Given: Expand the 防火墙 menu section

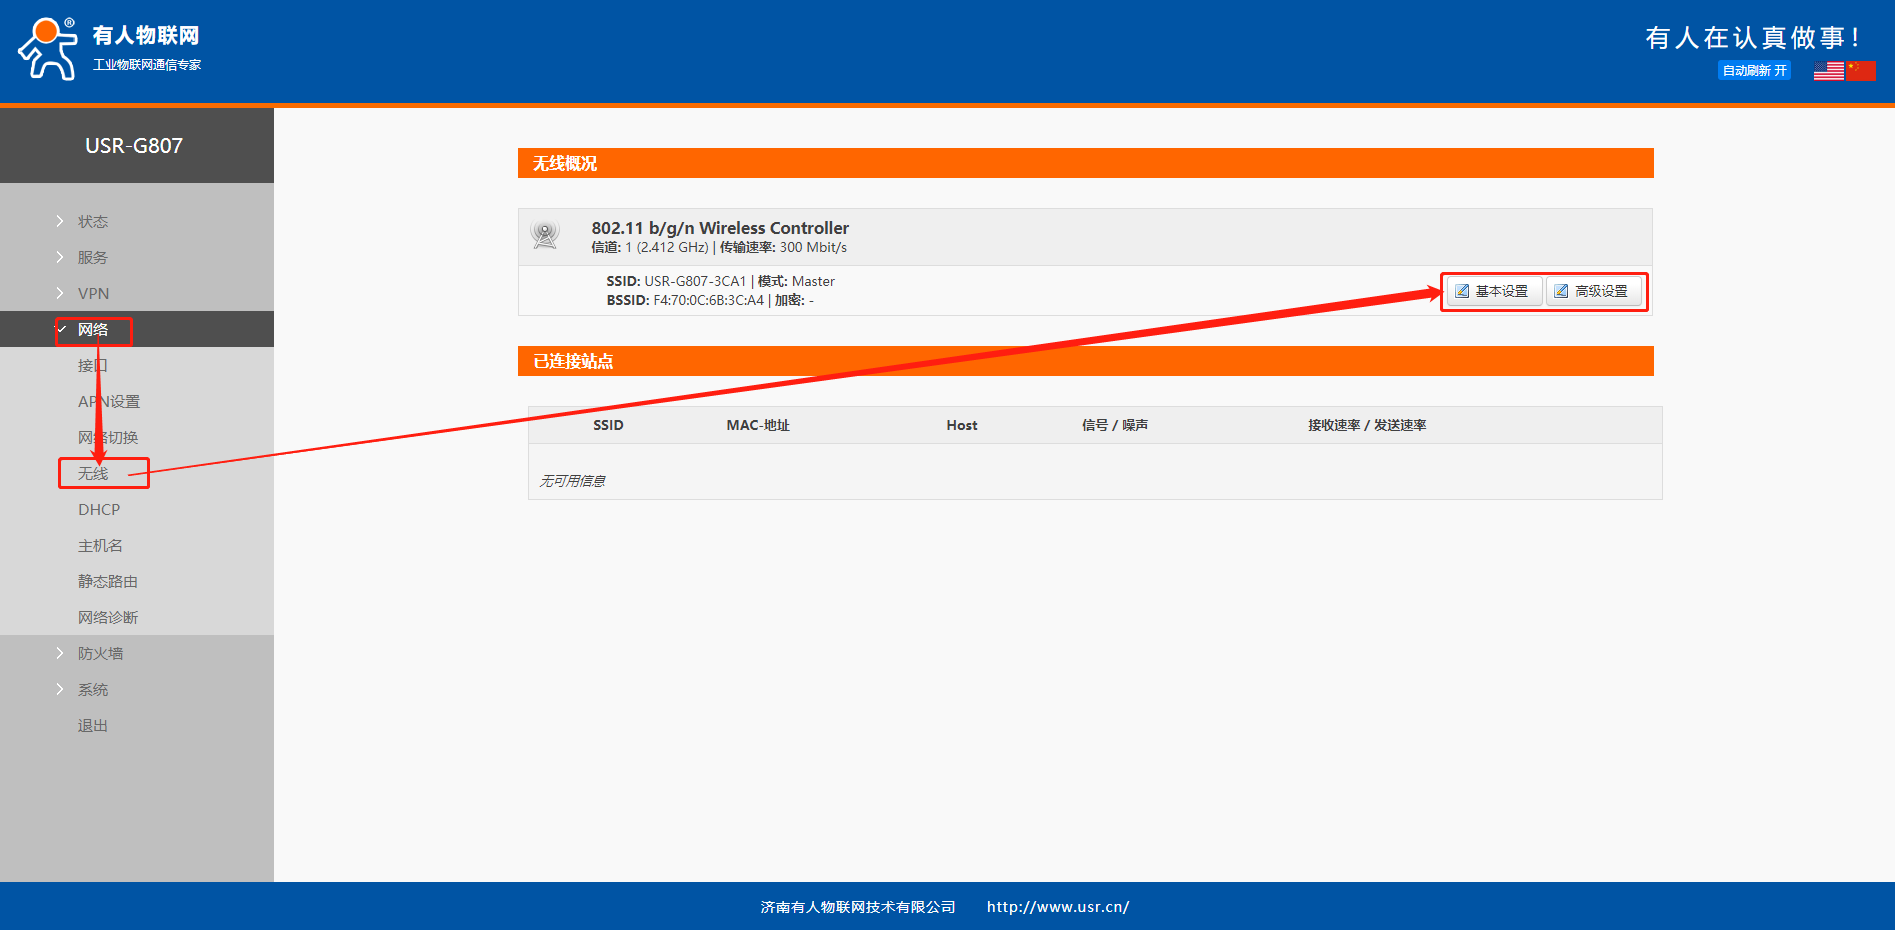Looking at the screenshot, I should (100, 653).
